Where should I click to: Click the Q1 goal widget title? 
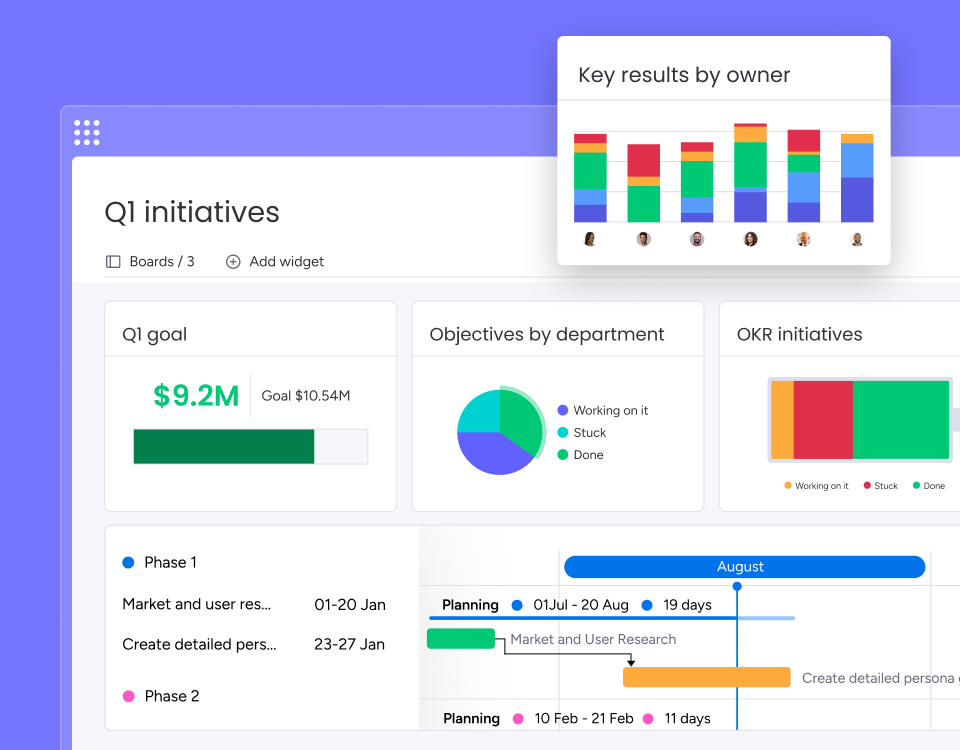(155, 334)
